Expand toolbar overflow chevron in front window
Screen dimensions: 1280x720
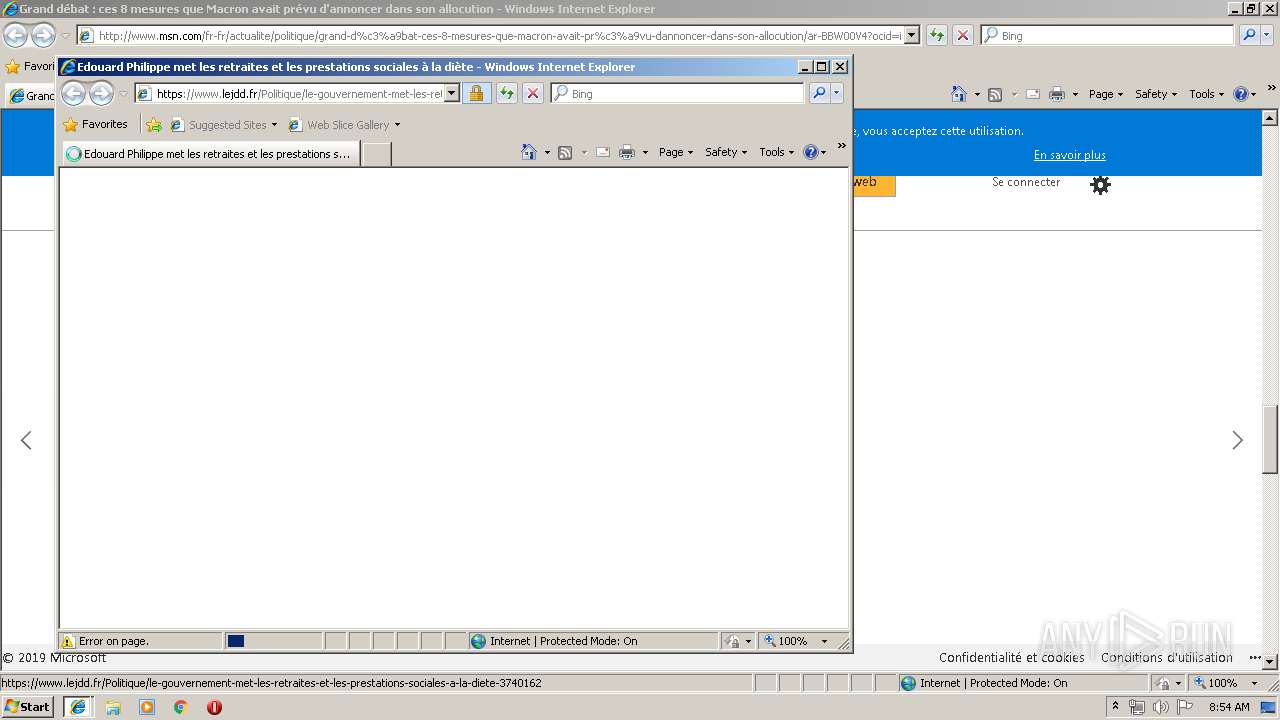pos(841,146)
